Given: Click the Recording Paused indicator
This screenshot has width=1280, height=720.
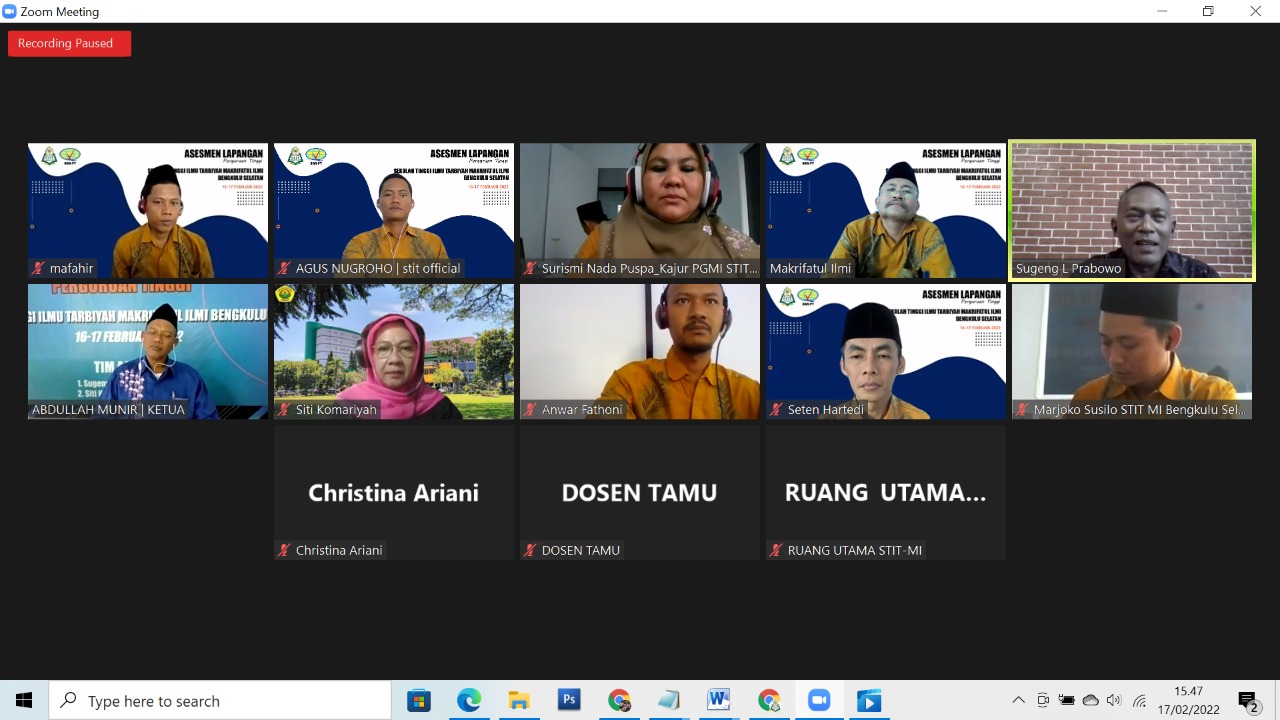Looking at the screenshot, I should [x=69, y=43].
